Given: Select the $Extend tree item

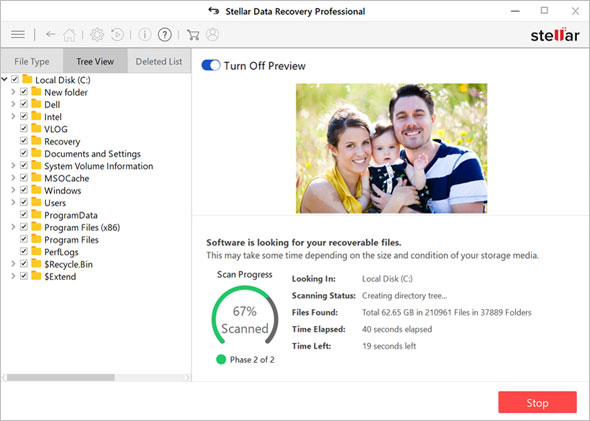Looking at the screenshot, I should click(60, 277).
